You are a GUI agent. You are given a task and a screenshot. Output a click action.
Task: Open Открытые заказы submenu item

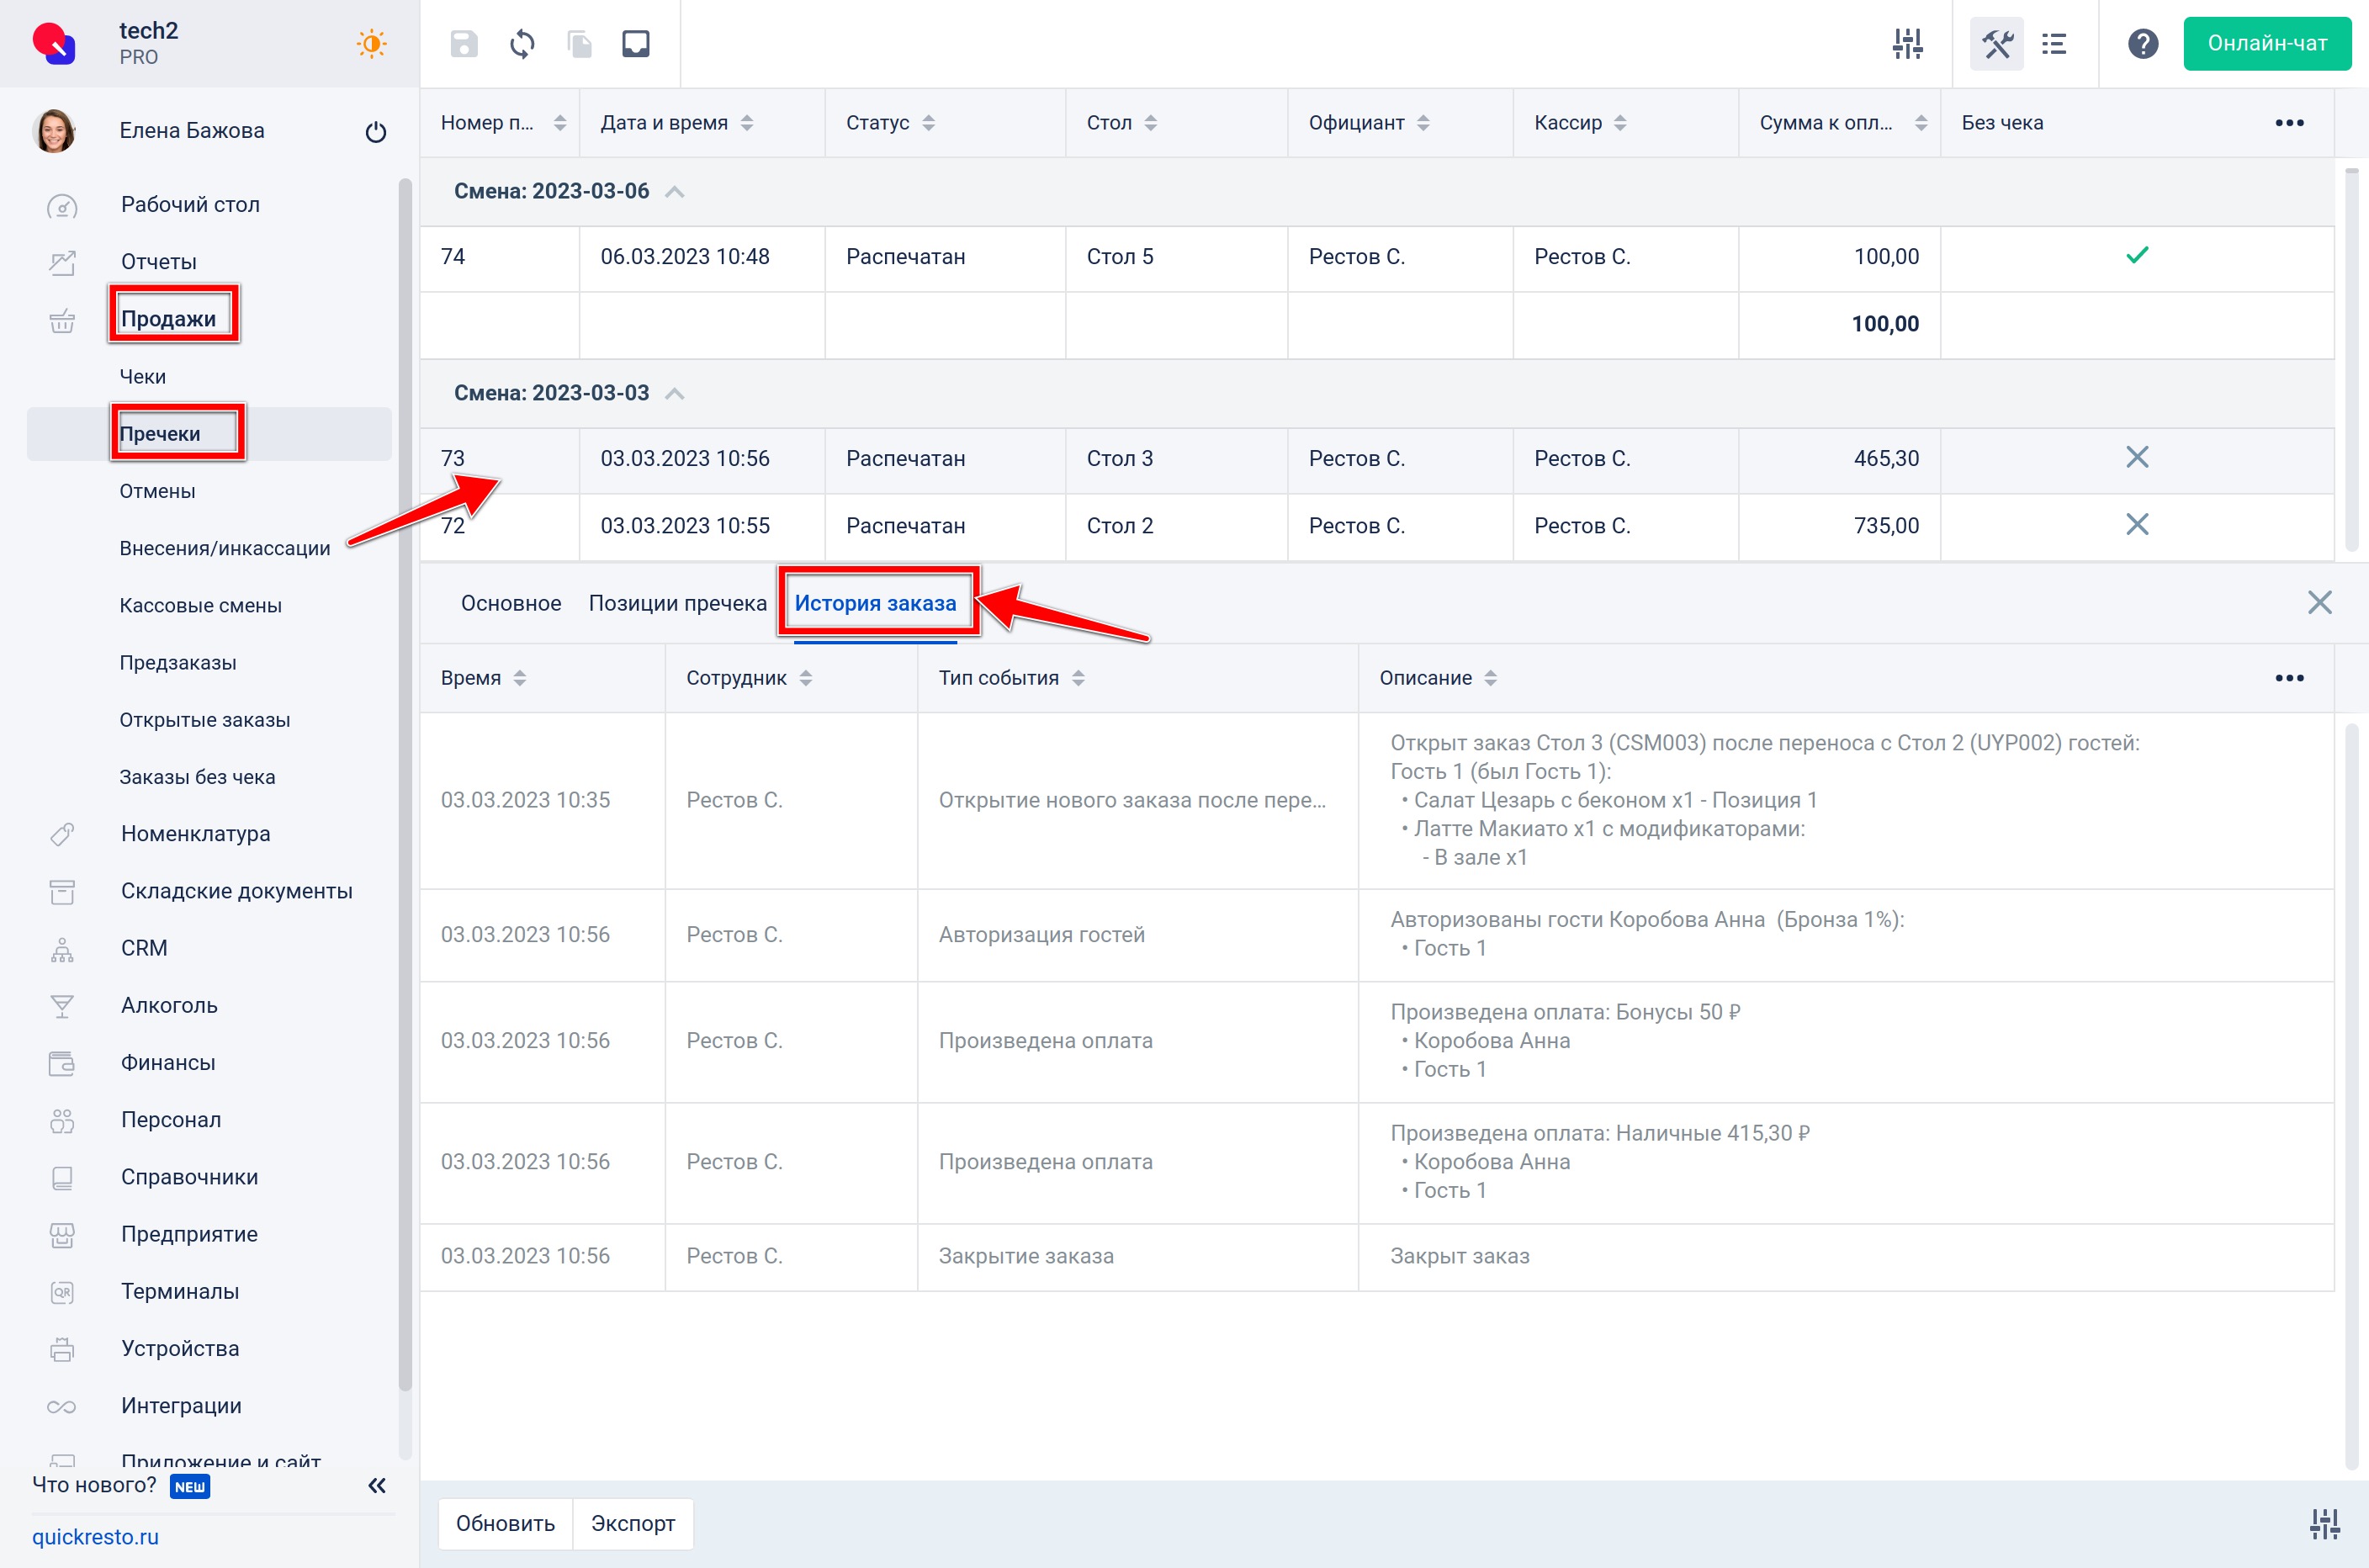click(x=205, y=720)
